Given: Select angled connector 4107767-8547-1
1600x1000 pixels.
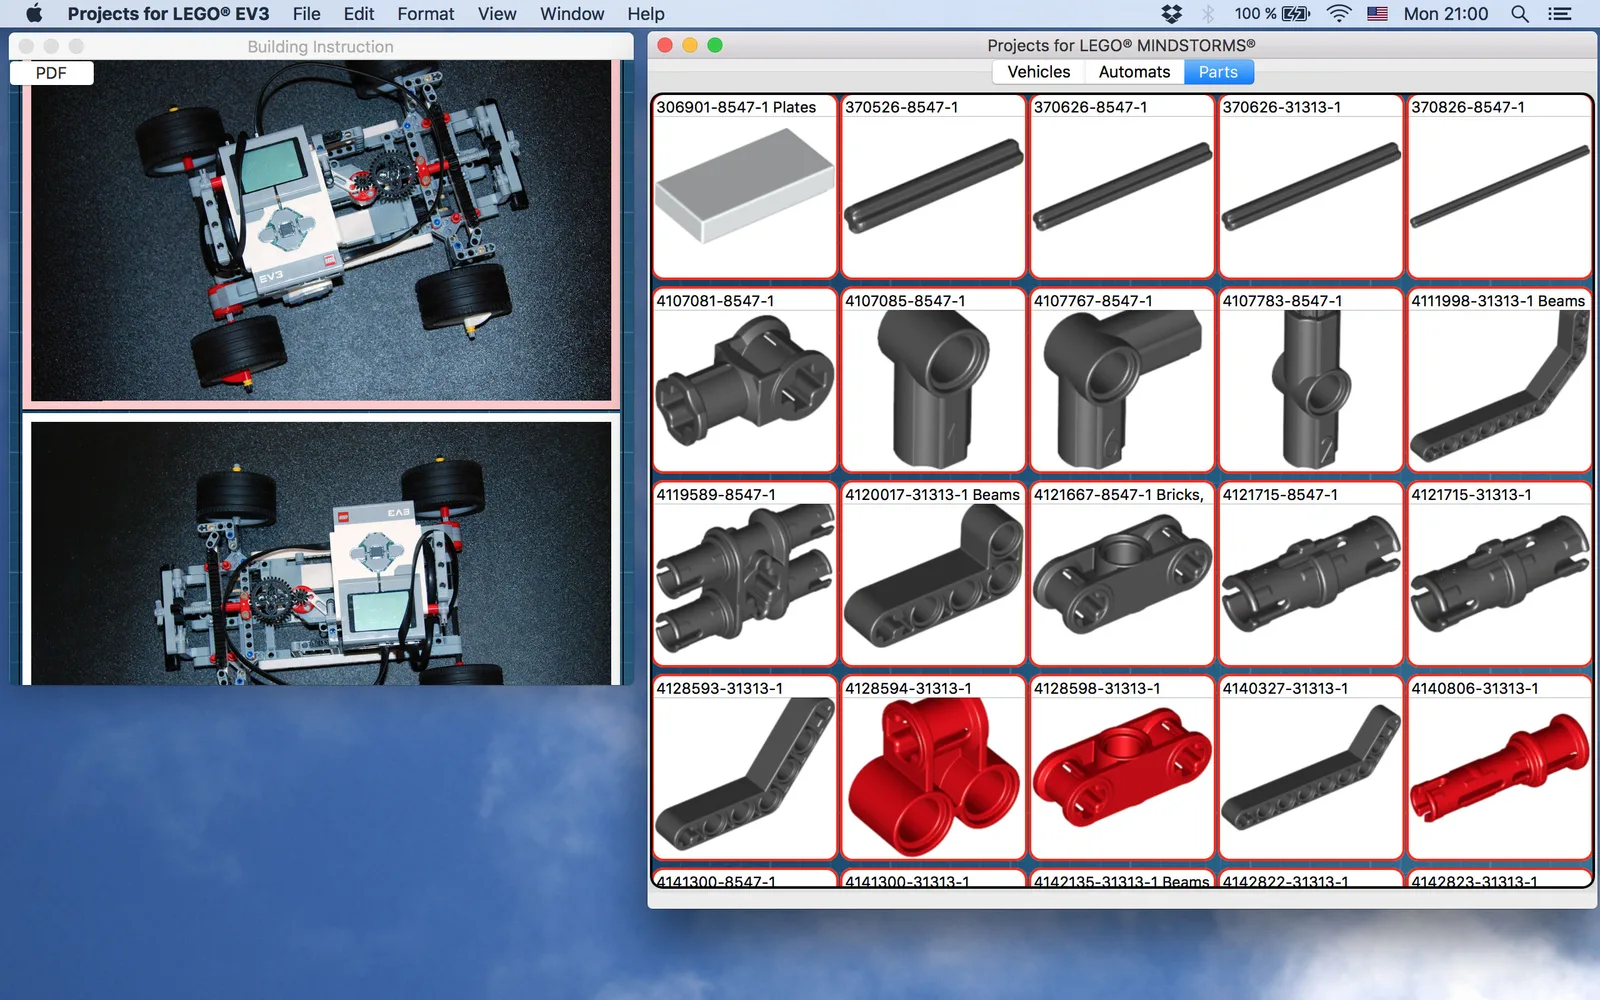Looking at the screenshot, I should click(x=1122, y=380).
